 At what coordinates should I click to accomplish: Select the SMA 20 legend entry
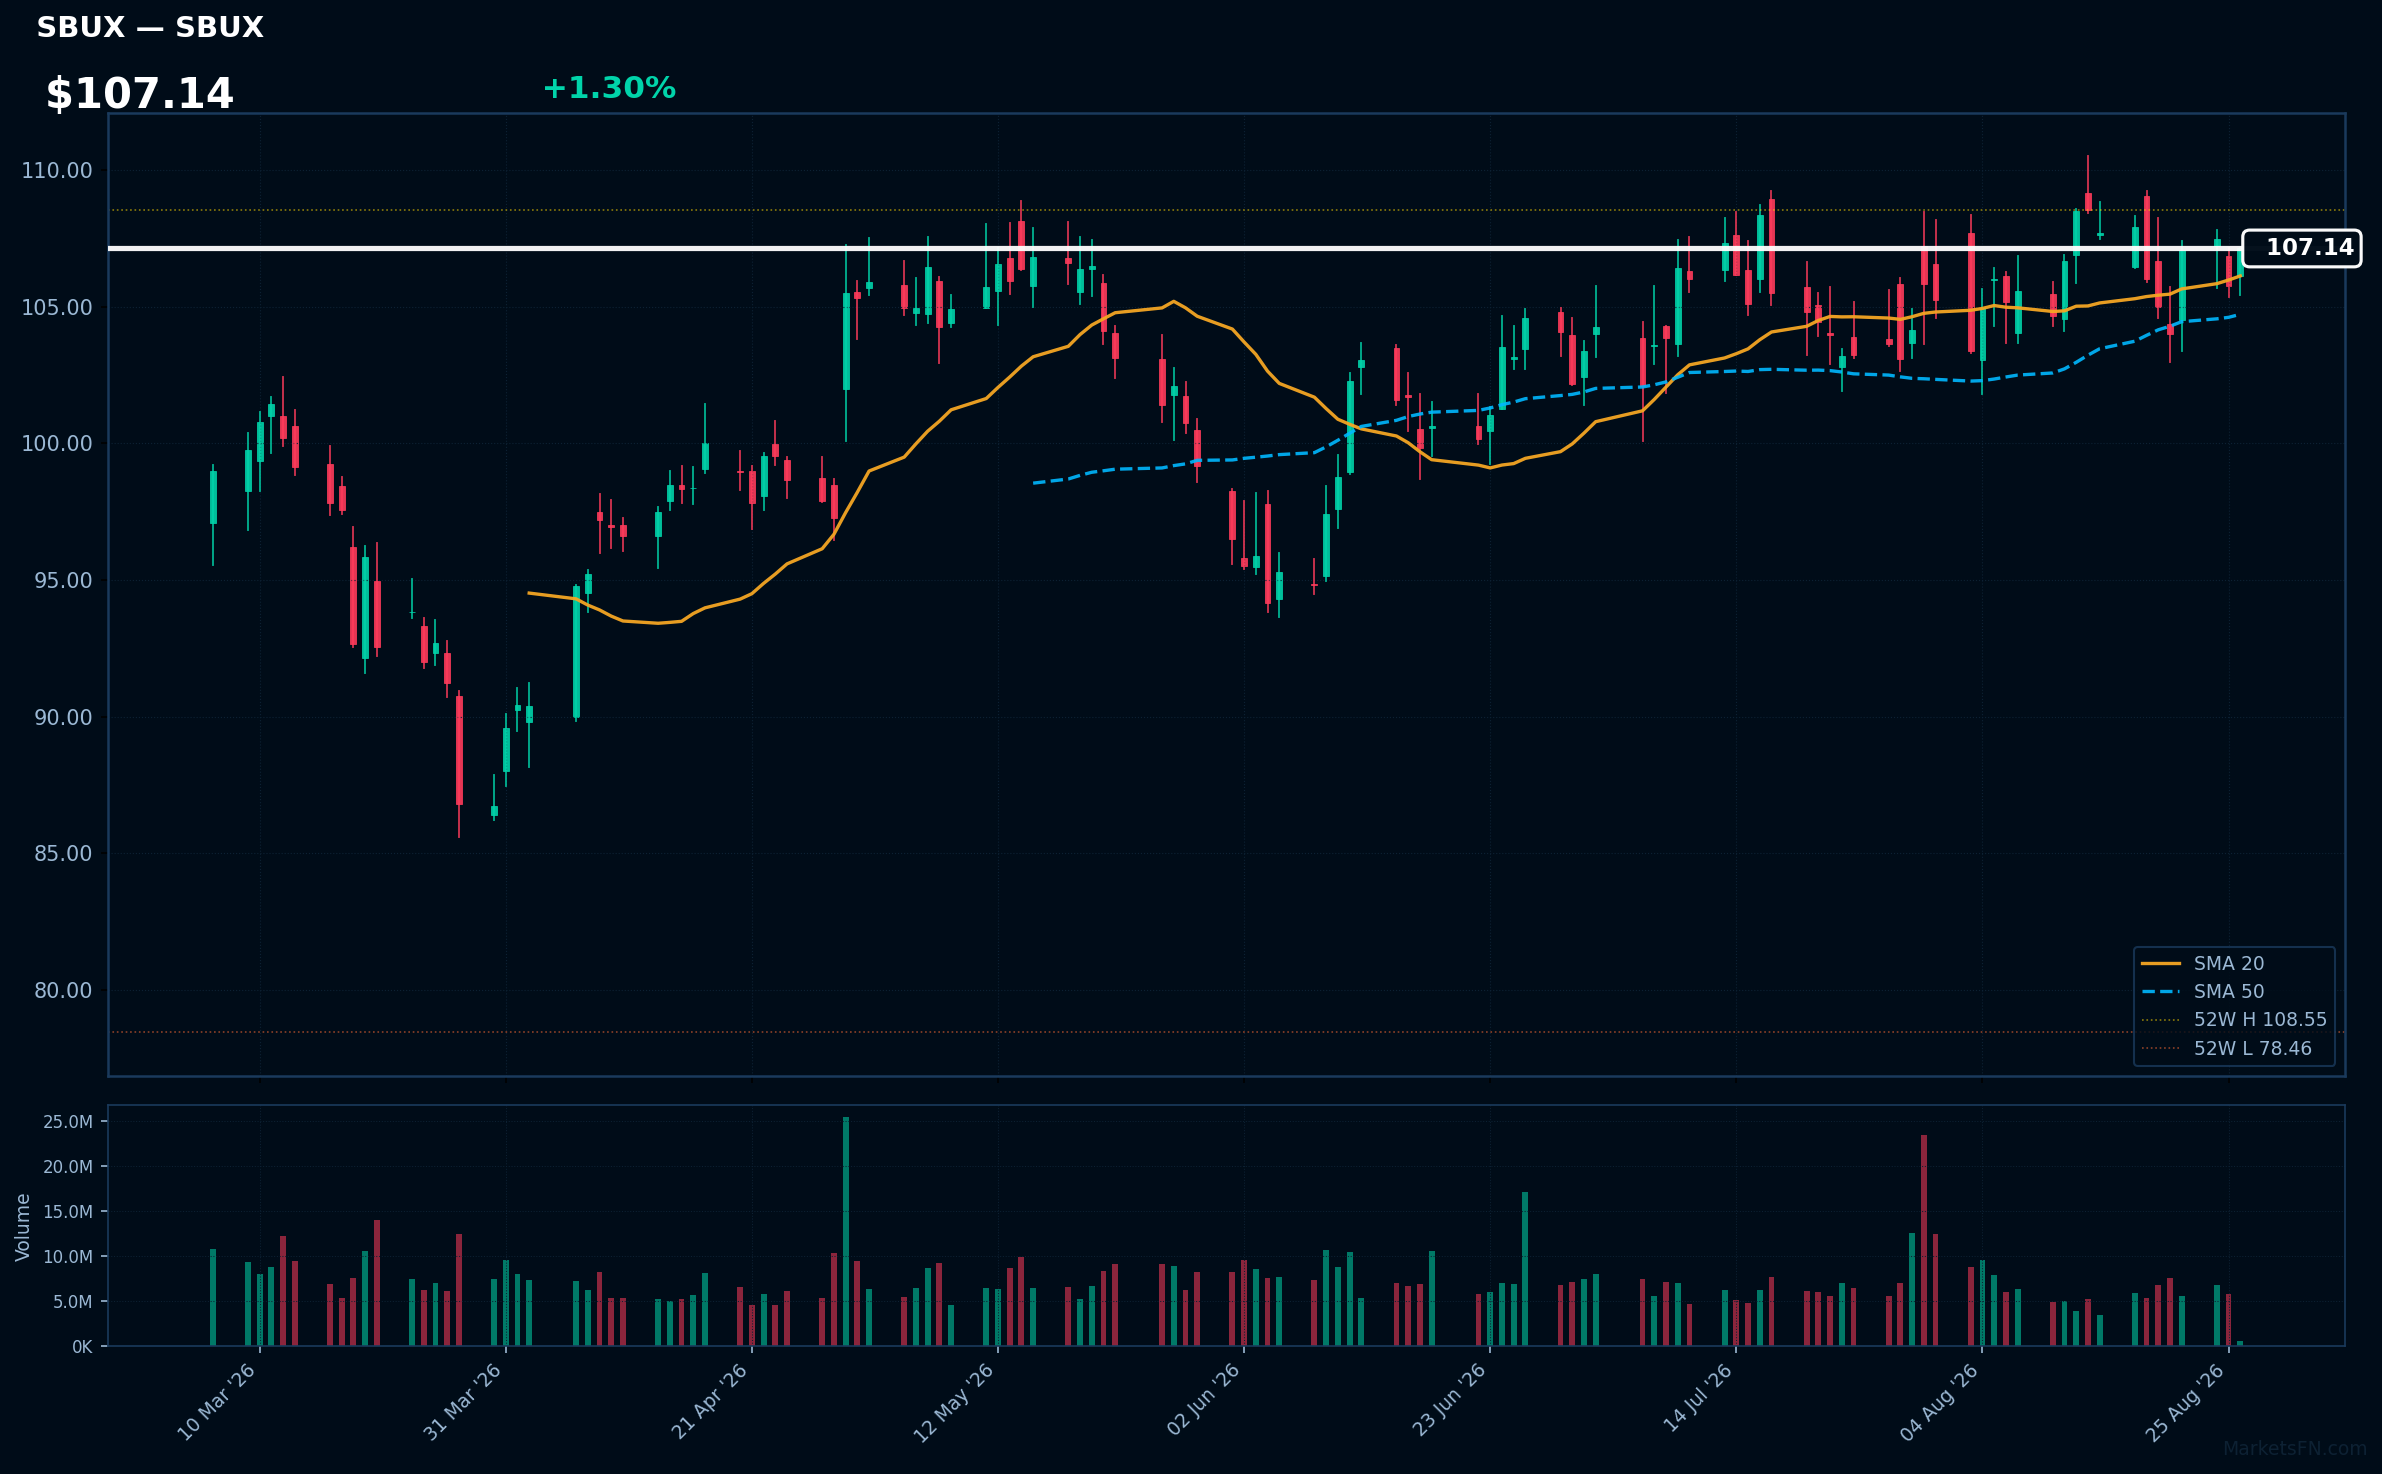[x=2228, y=963]
